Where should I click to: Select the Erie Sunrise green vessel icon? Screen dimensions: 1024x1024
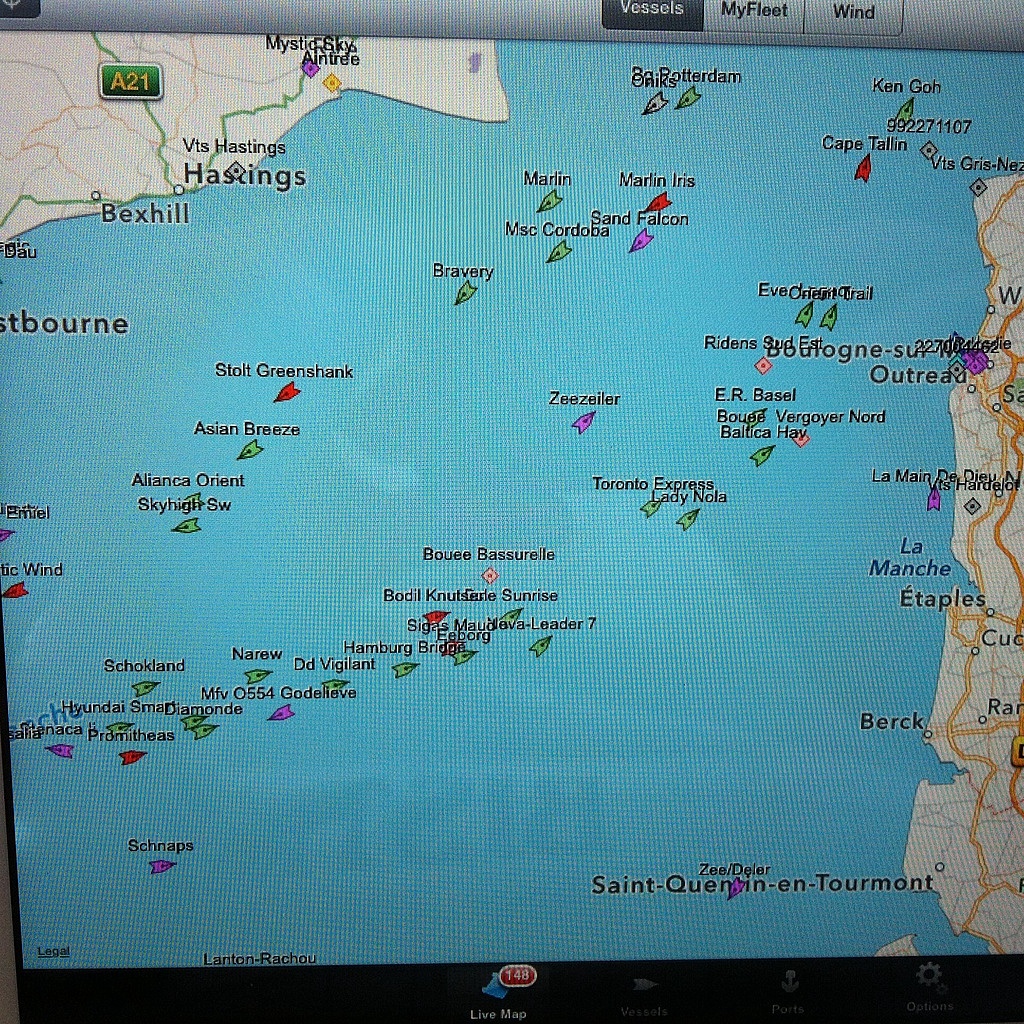tap(511, 615)
